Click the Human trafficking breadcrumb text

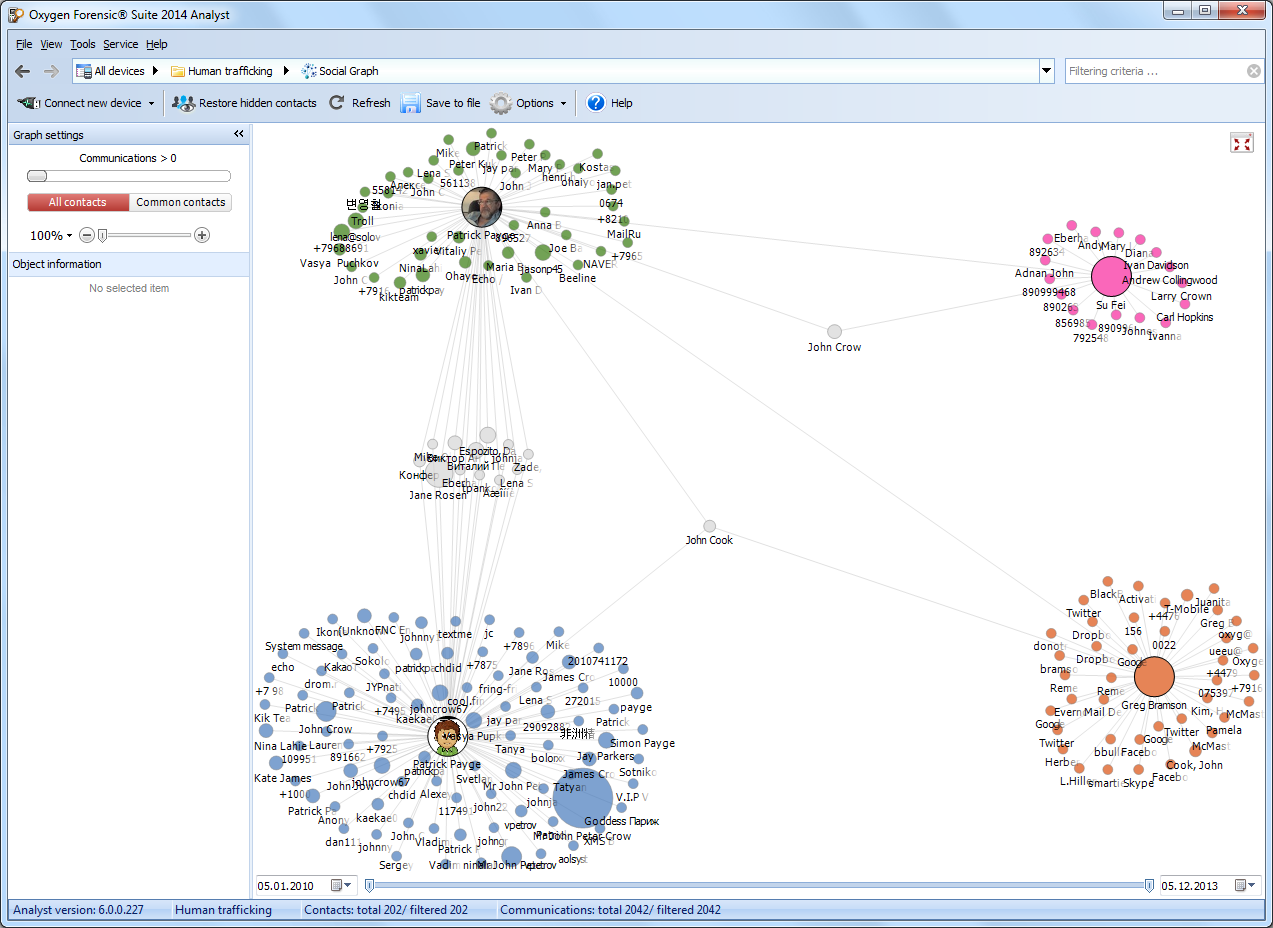point(230,71)
